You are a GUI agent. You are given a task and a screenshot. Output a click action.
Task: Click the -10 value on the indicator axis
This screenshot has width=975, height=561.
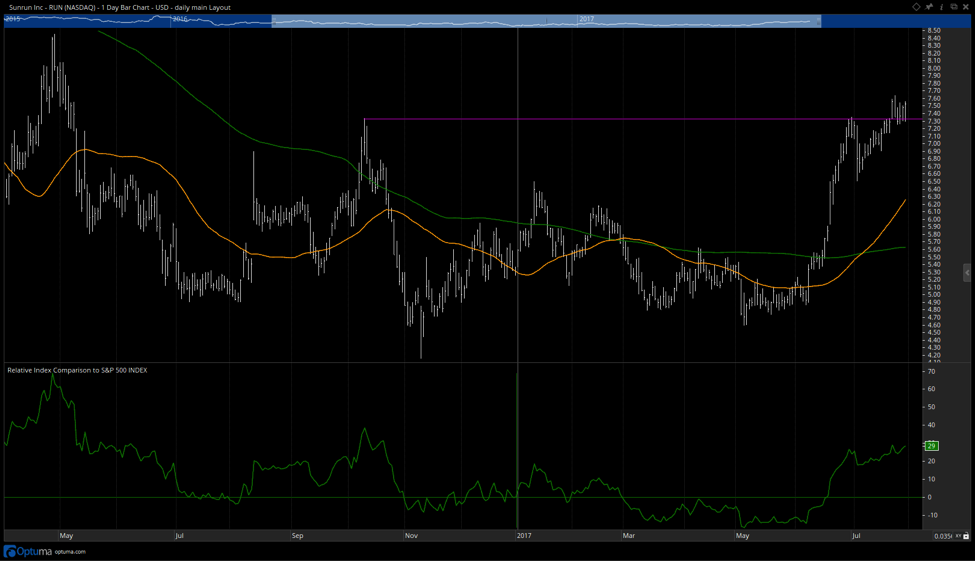(933, 515)
